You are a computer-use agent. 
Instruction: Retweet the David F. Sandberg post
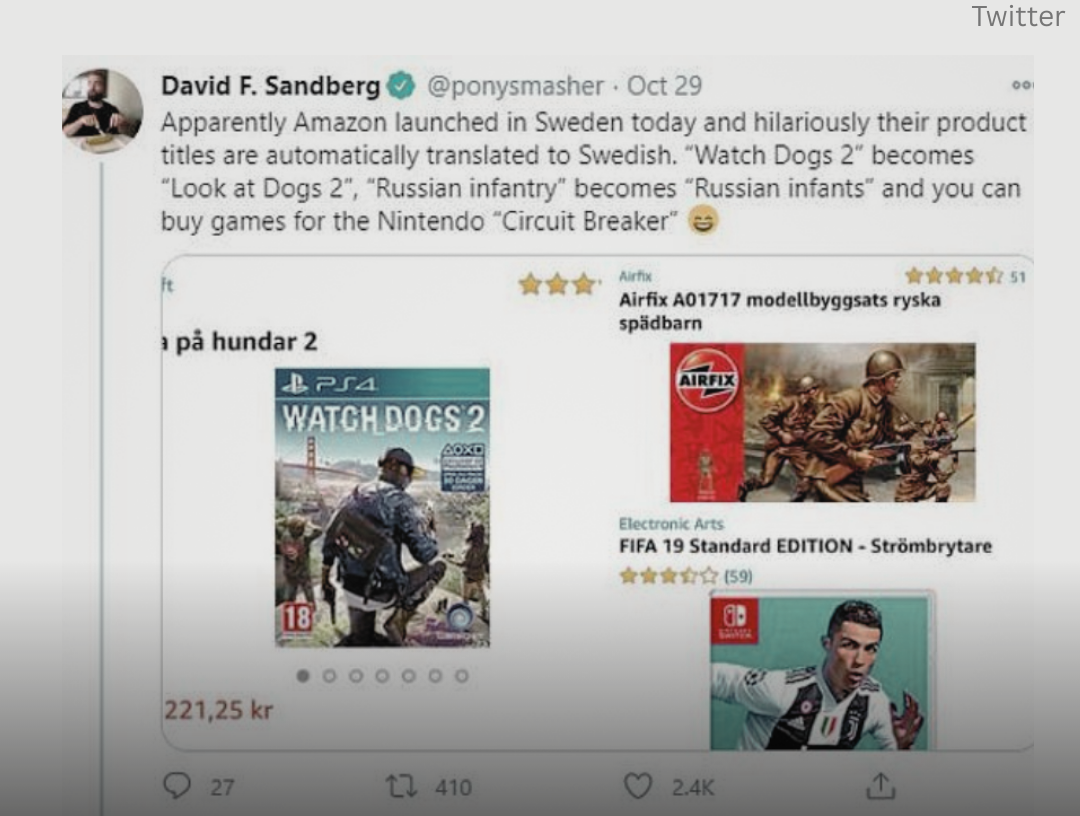click(x=402, y=786)
